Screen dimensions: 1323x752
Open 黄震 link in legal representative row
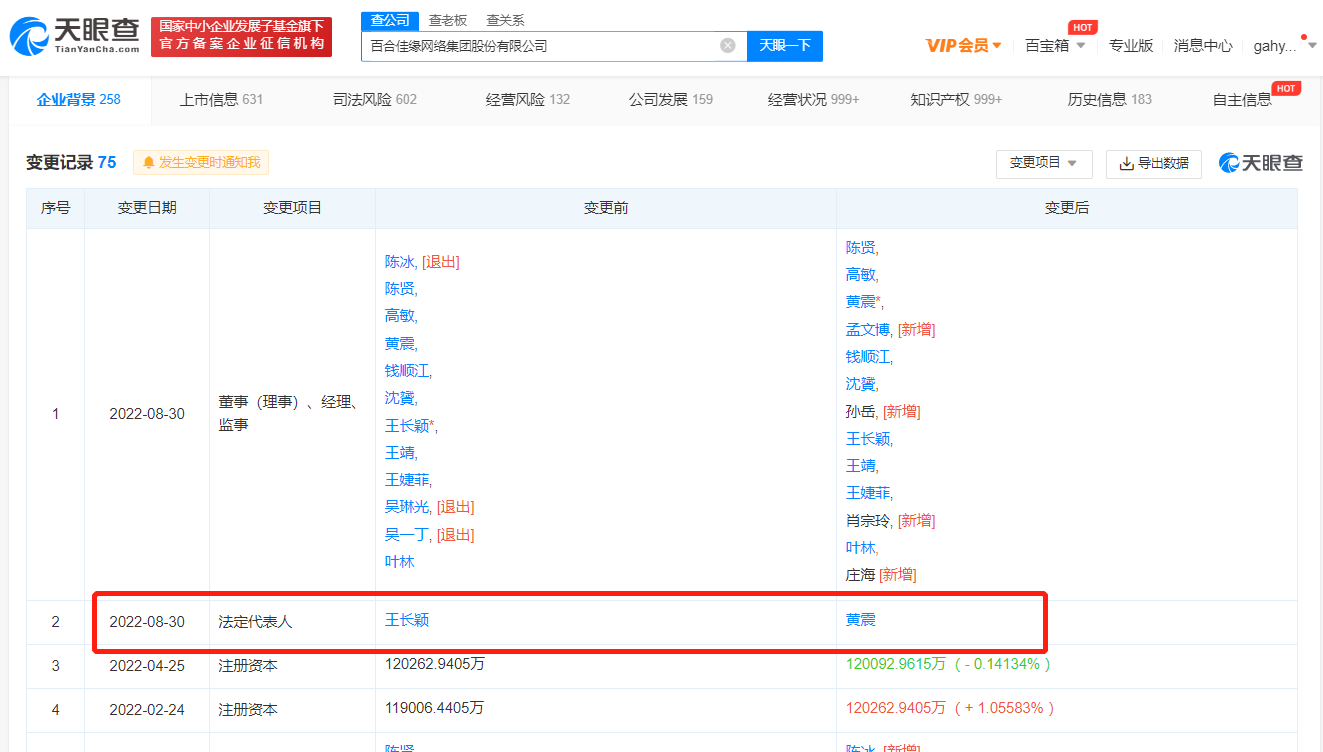[x=860, y=620]
